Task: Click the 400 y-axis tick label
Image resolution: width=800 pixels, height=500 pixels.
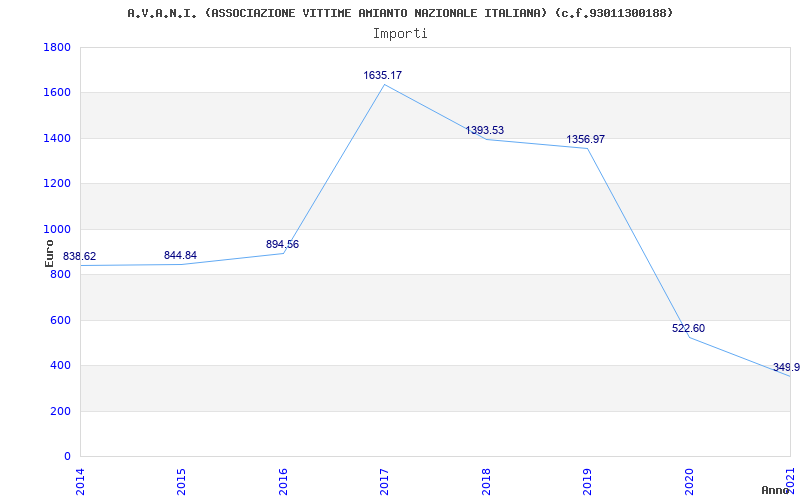Action: 61,366
